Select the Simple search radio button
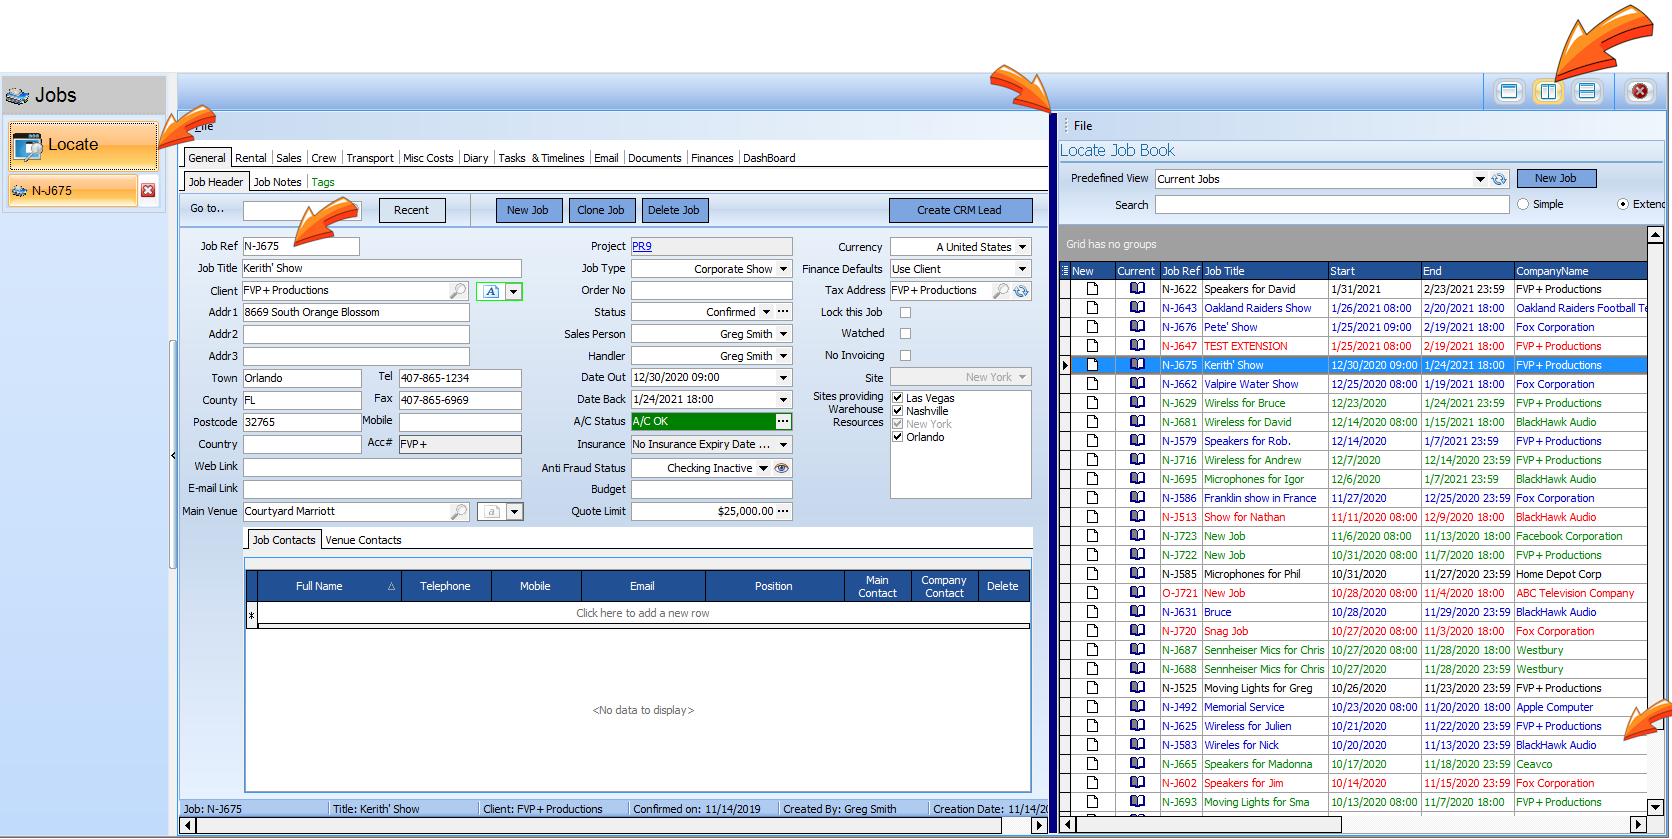This screenshot has height=839, width=1672. click(x=1523, y=205)
